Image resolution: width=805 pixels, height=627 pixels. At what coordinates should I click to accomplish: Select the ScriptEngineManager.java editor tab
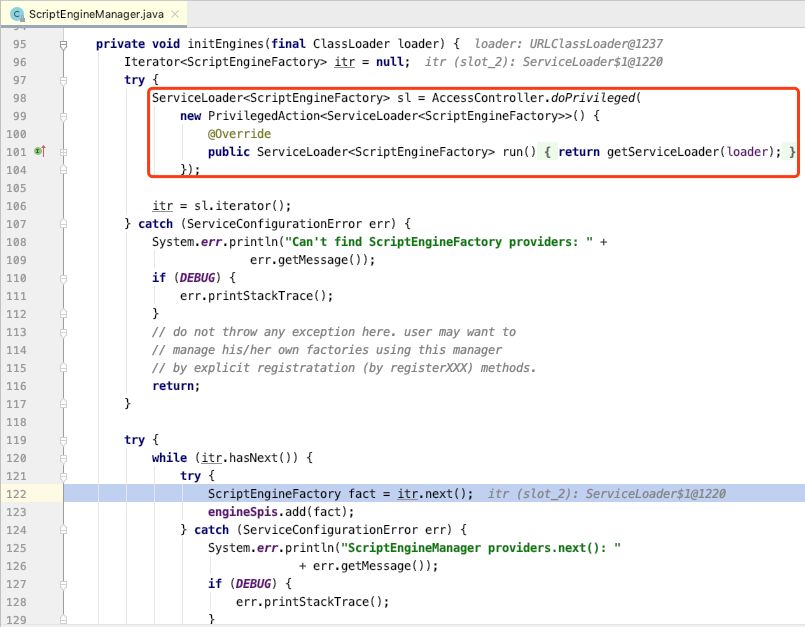90,15
